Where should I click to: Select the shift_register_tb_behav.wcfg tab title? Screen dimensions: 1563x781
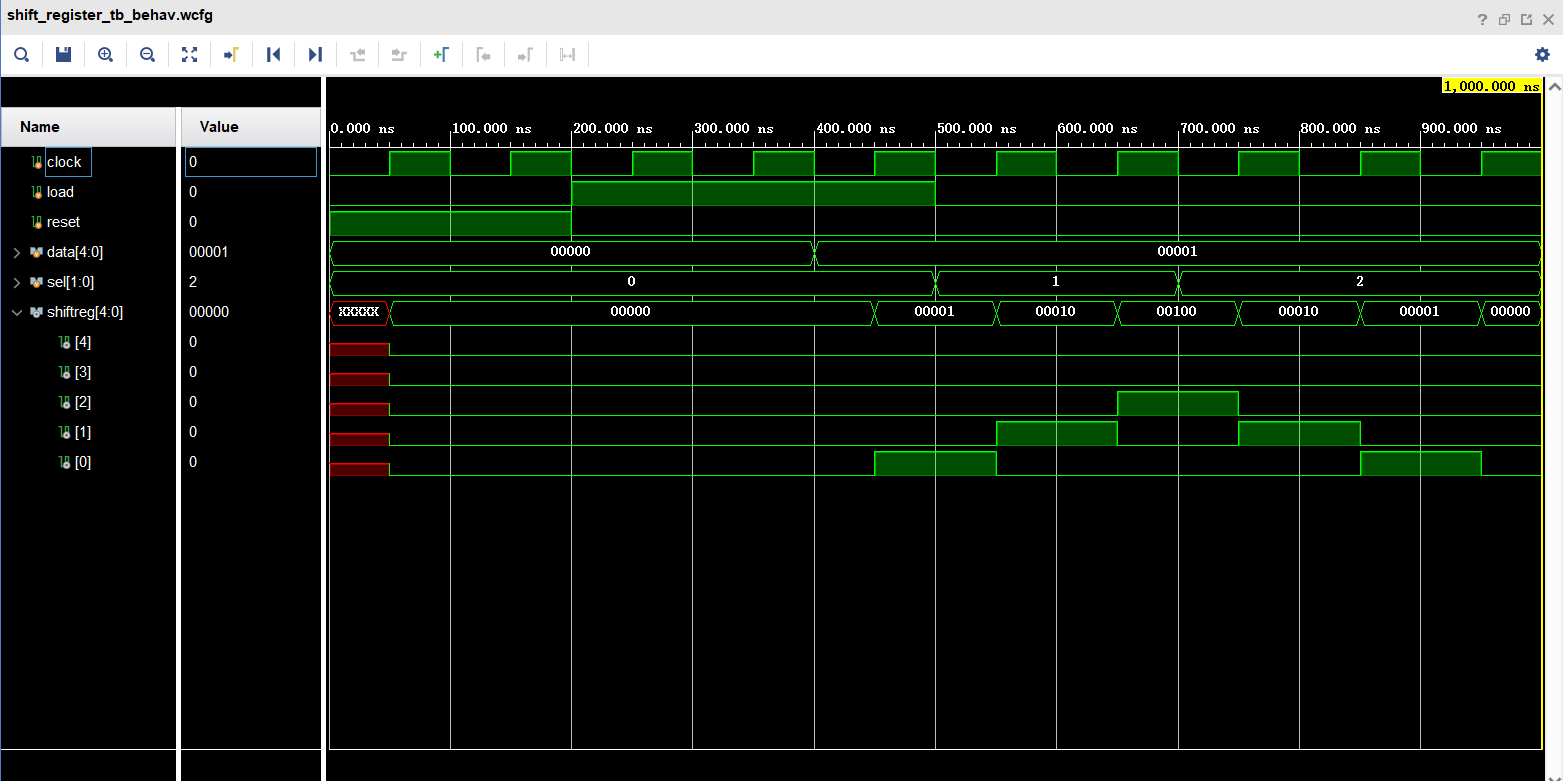click(110, 16)
